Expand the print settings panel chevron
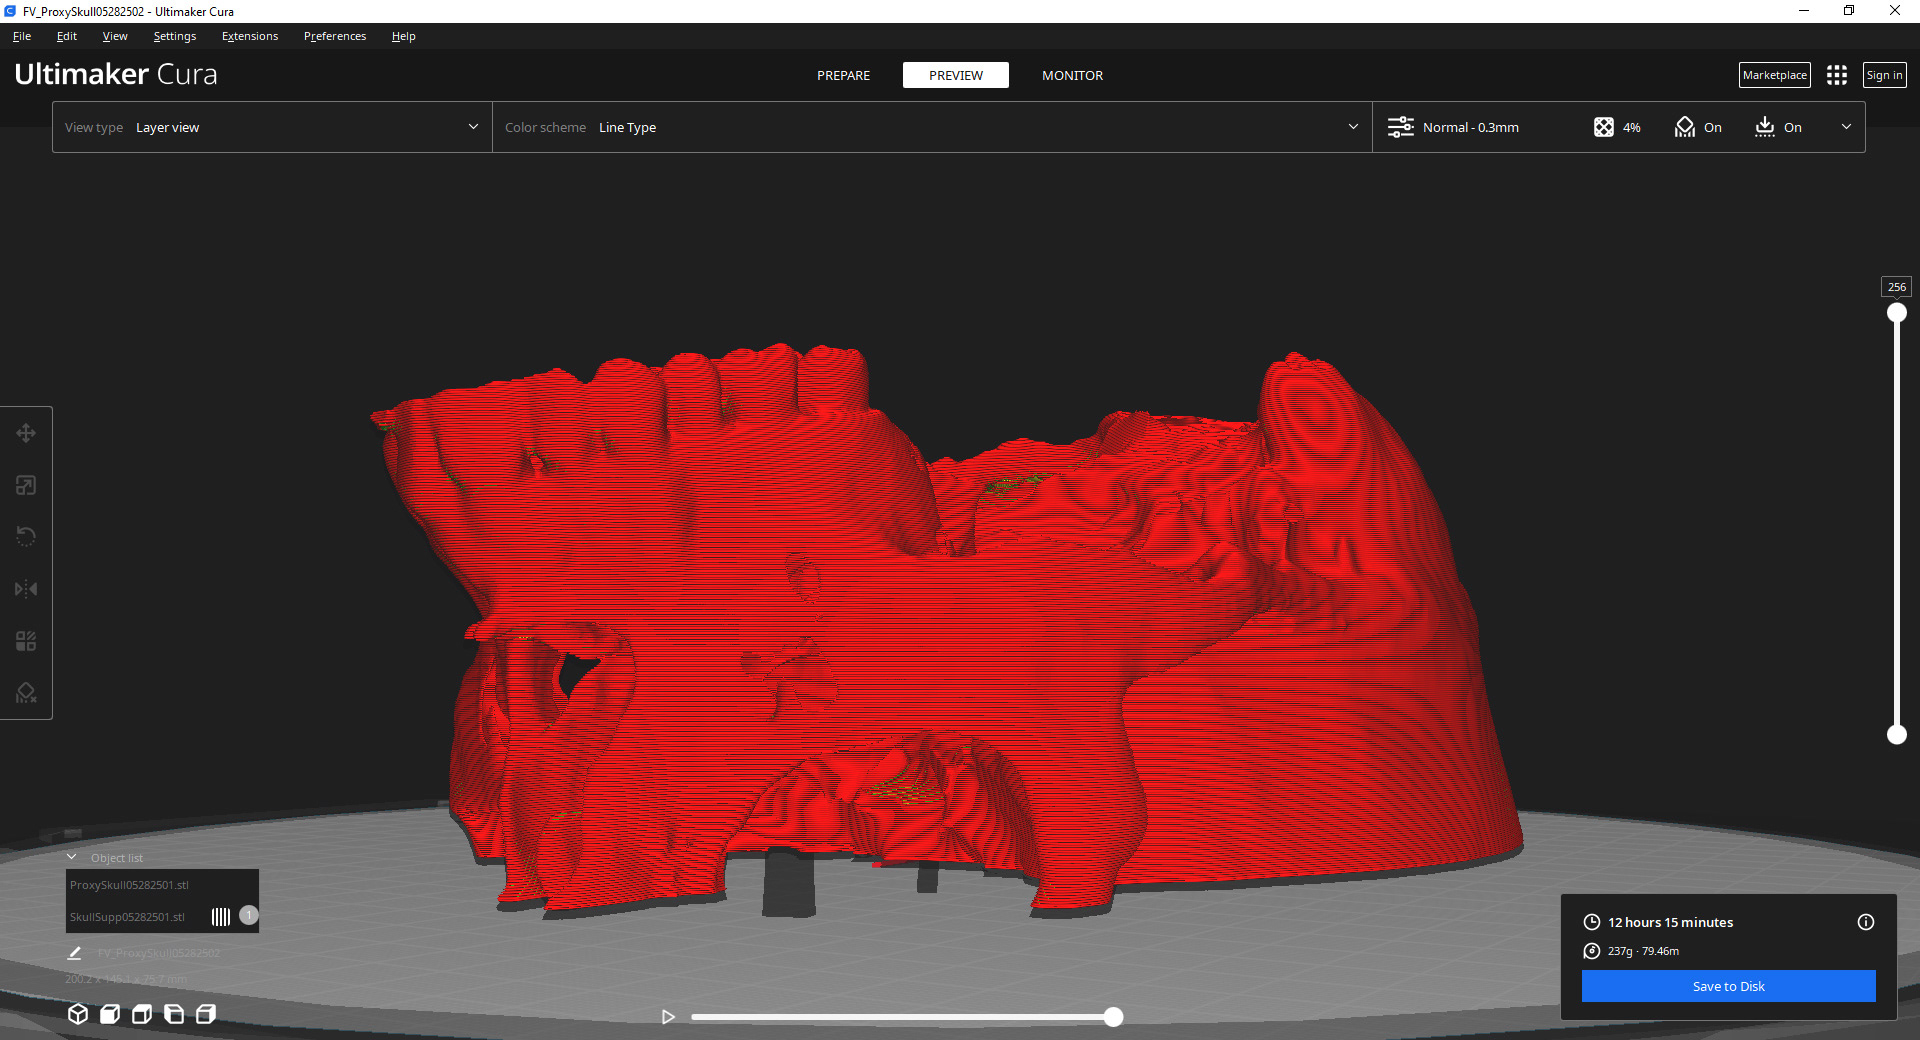 click(1846, 127)
